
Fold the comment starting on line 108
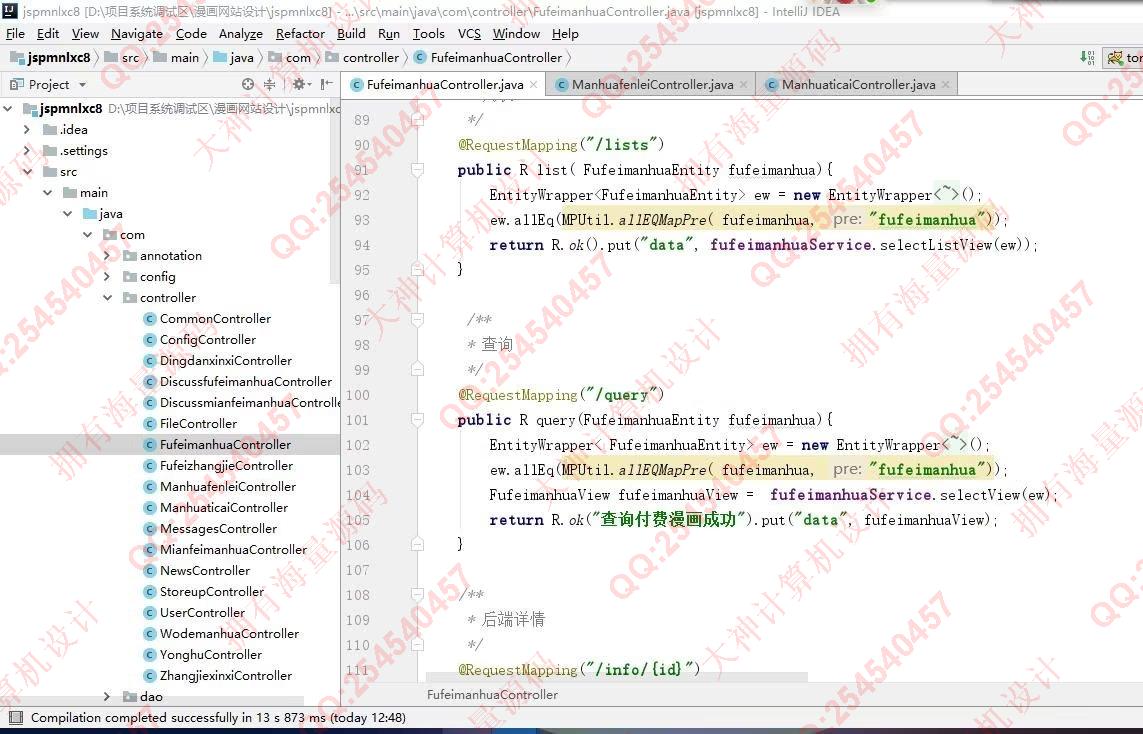coord(418,595)
